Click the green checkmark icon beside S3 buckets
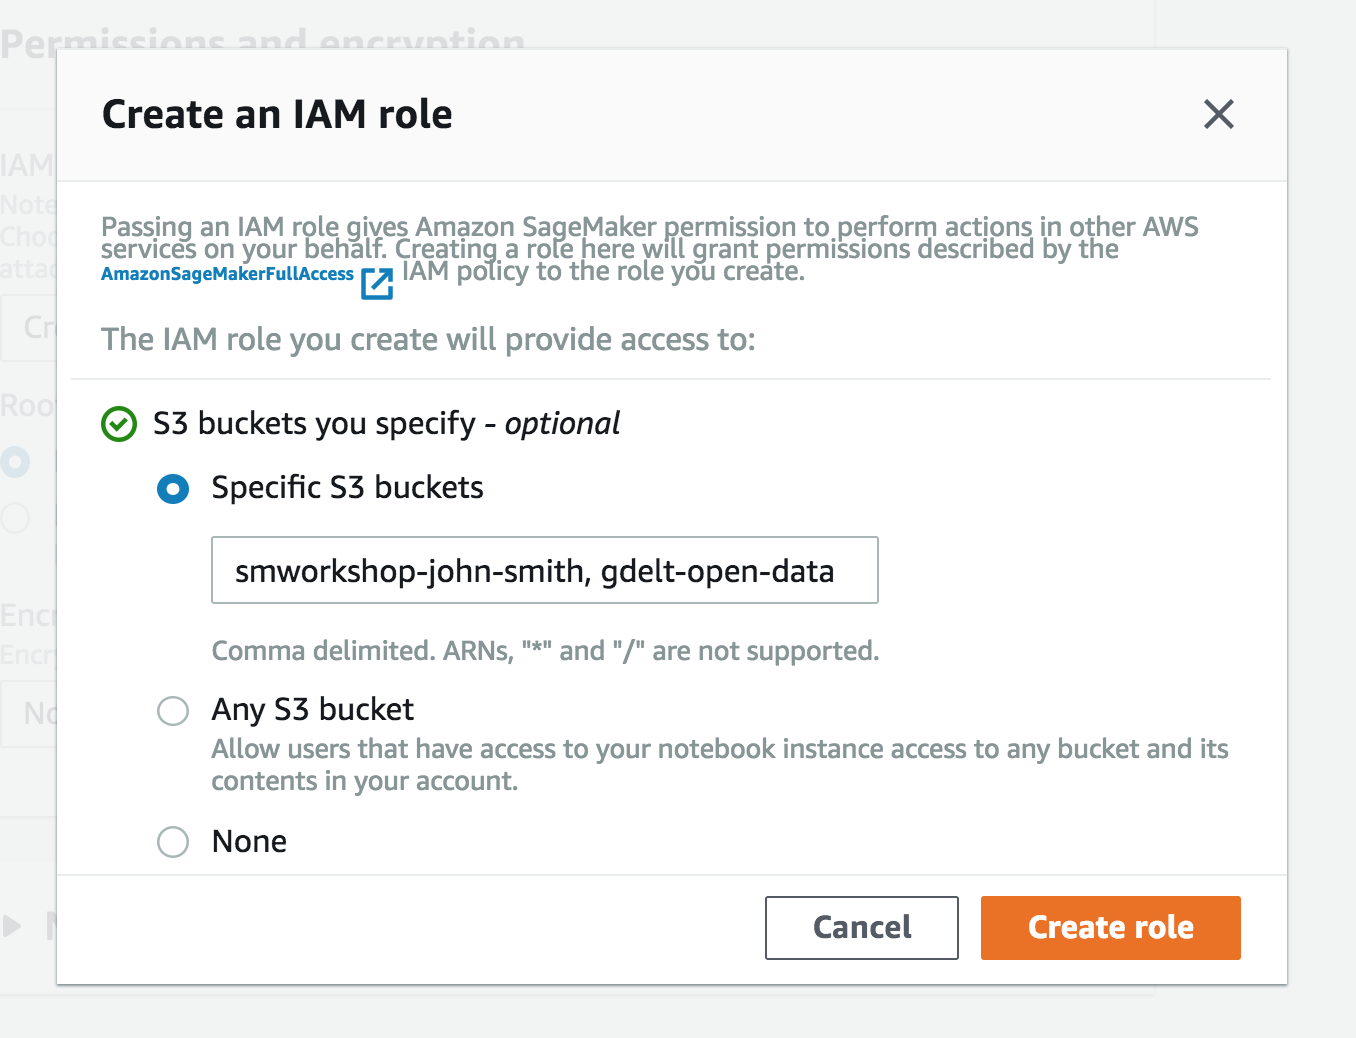The height and width of the screenshot is (1038, 1356). pos(119,424)
